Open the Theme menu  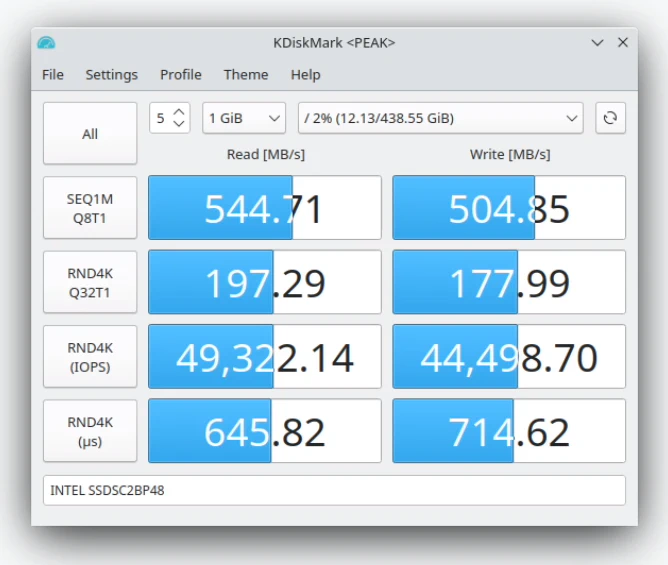tap(246, 75)
